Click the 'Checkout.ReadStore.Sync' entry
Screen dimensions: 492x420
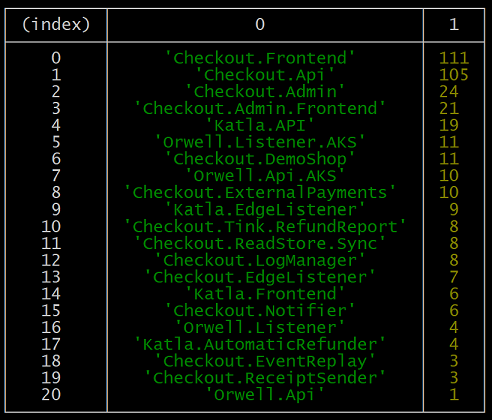(260, 243)
